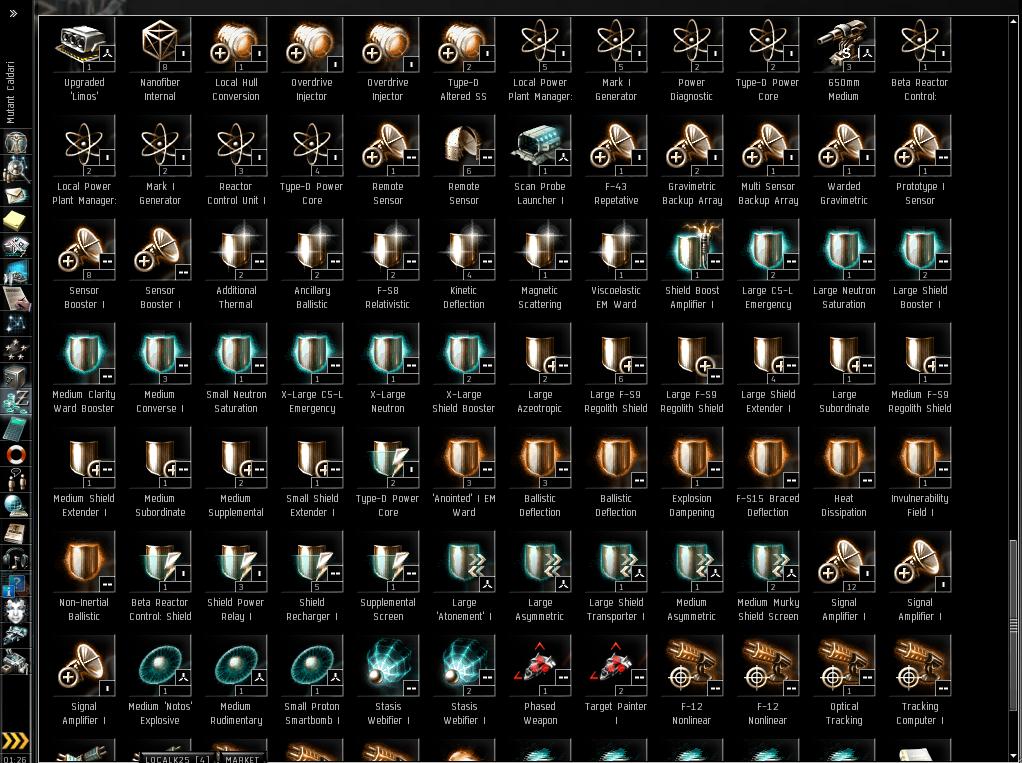Click the Additional Thermal hardener icon
The image size is (1022, 763).
click(x=236, y=252)
